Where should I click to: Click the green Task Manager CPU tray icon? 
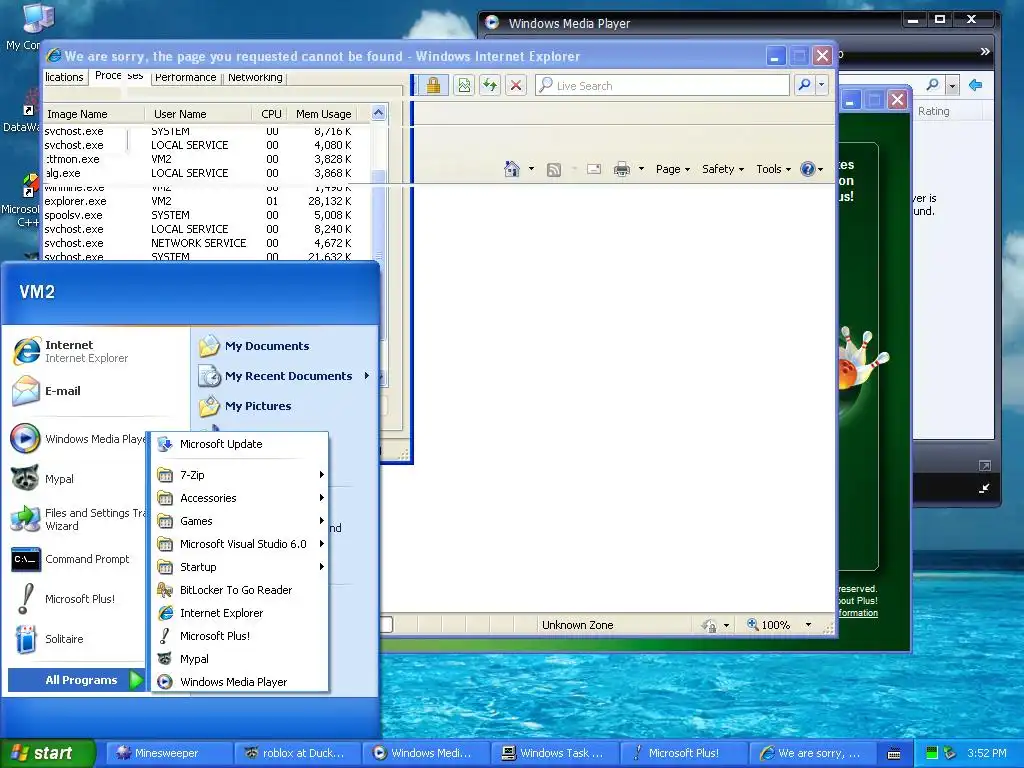tap(932, 753)
